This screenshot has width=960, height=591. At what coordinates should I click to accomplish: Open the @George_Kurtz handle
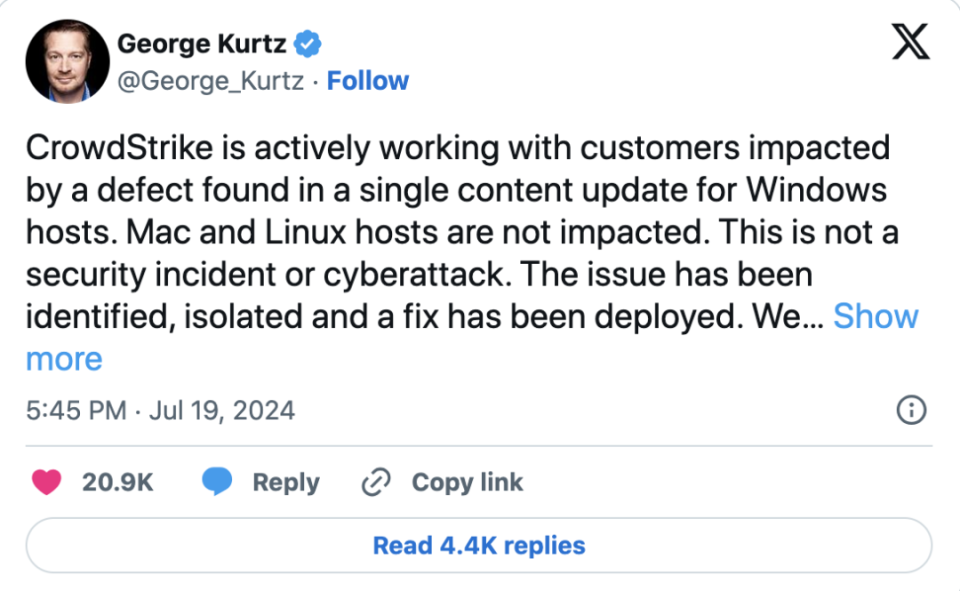coord(211,81)
